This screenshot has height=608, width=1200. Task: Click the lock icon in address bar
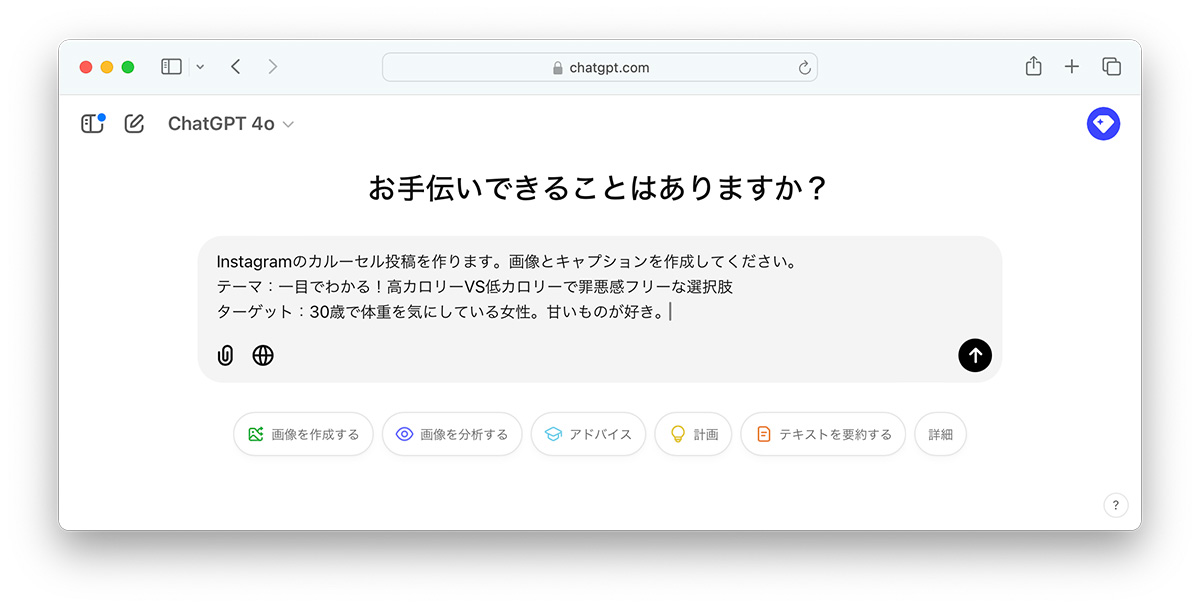pos(558,68)
